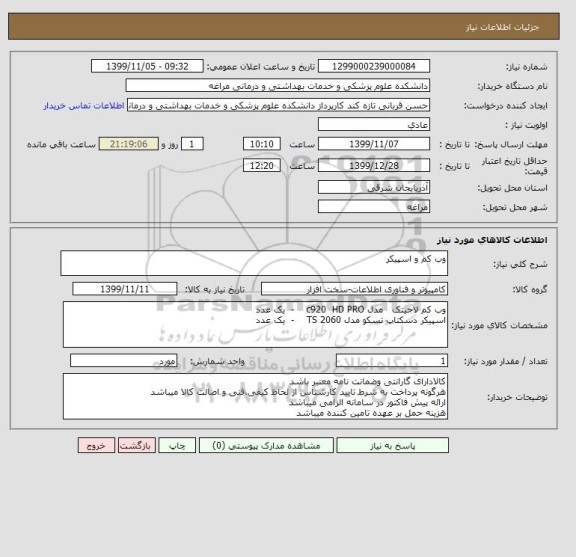Click the priority field عادی
576x557 pixels.
pos(374,124)
